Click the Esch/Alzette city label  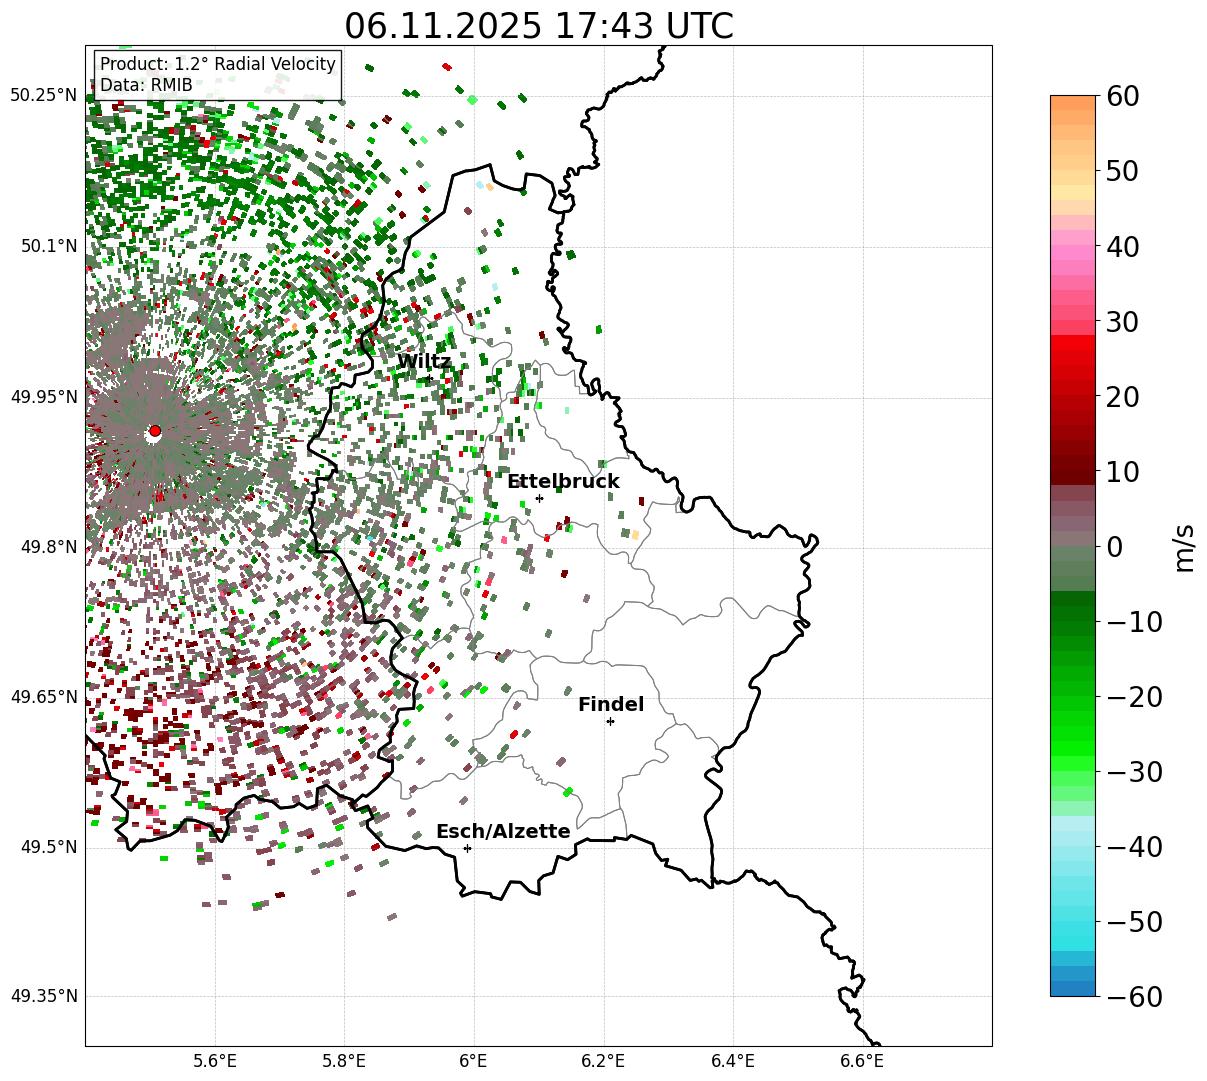click(x=503, y=832)
